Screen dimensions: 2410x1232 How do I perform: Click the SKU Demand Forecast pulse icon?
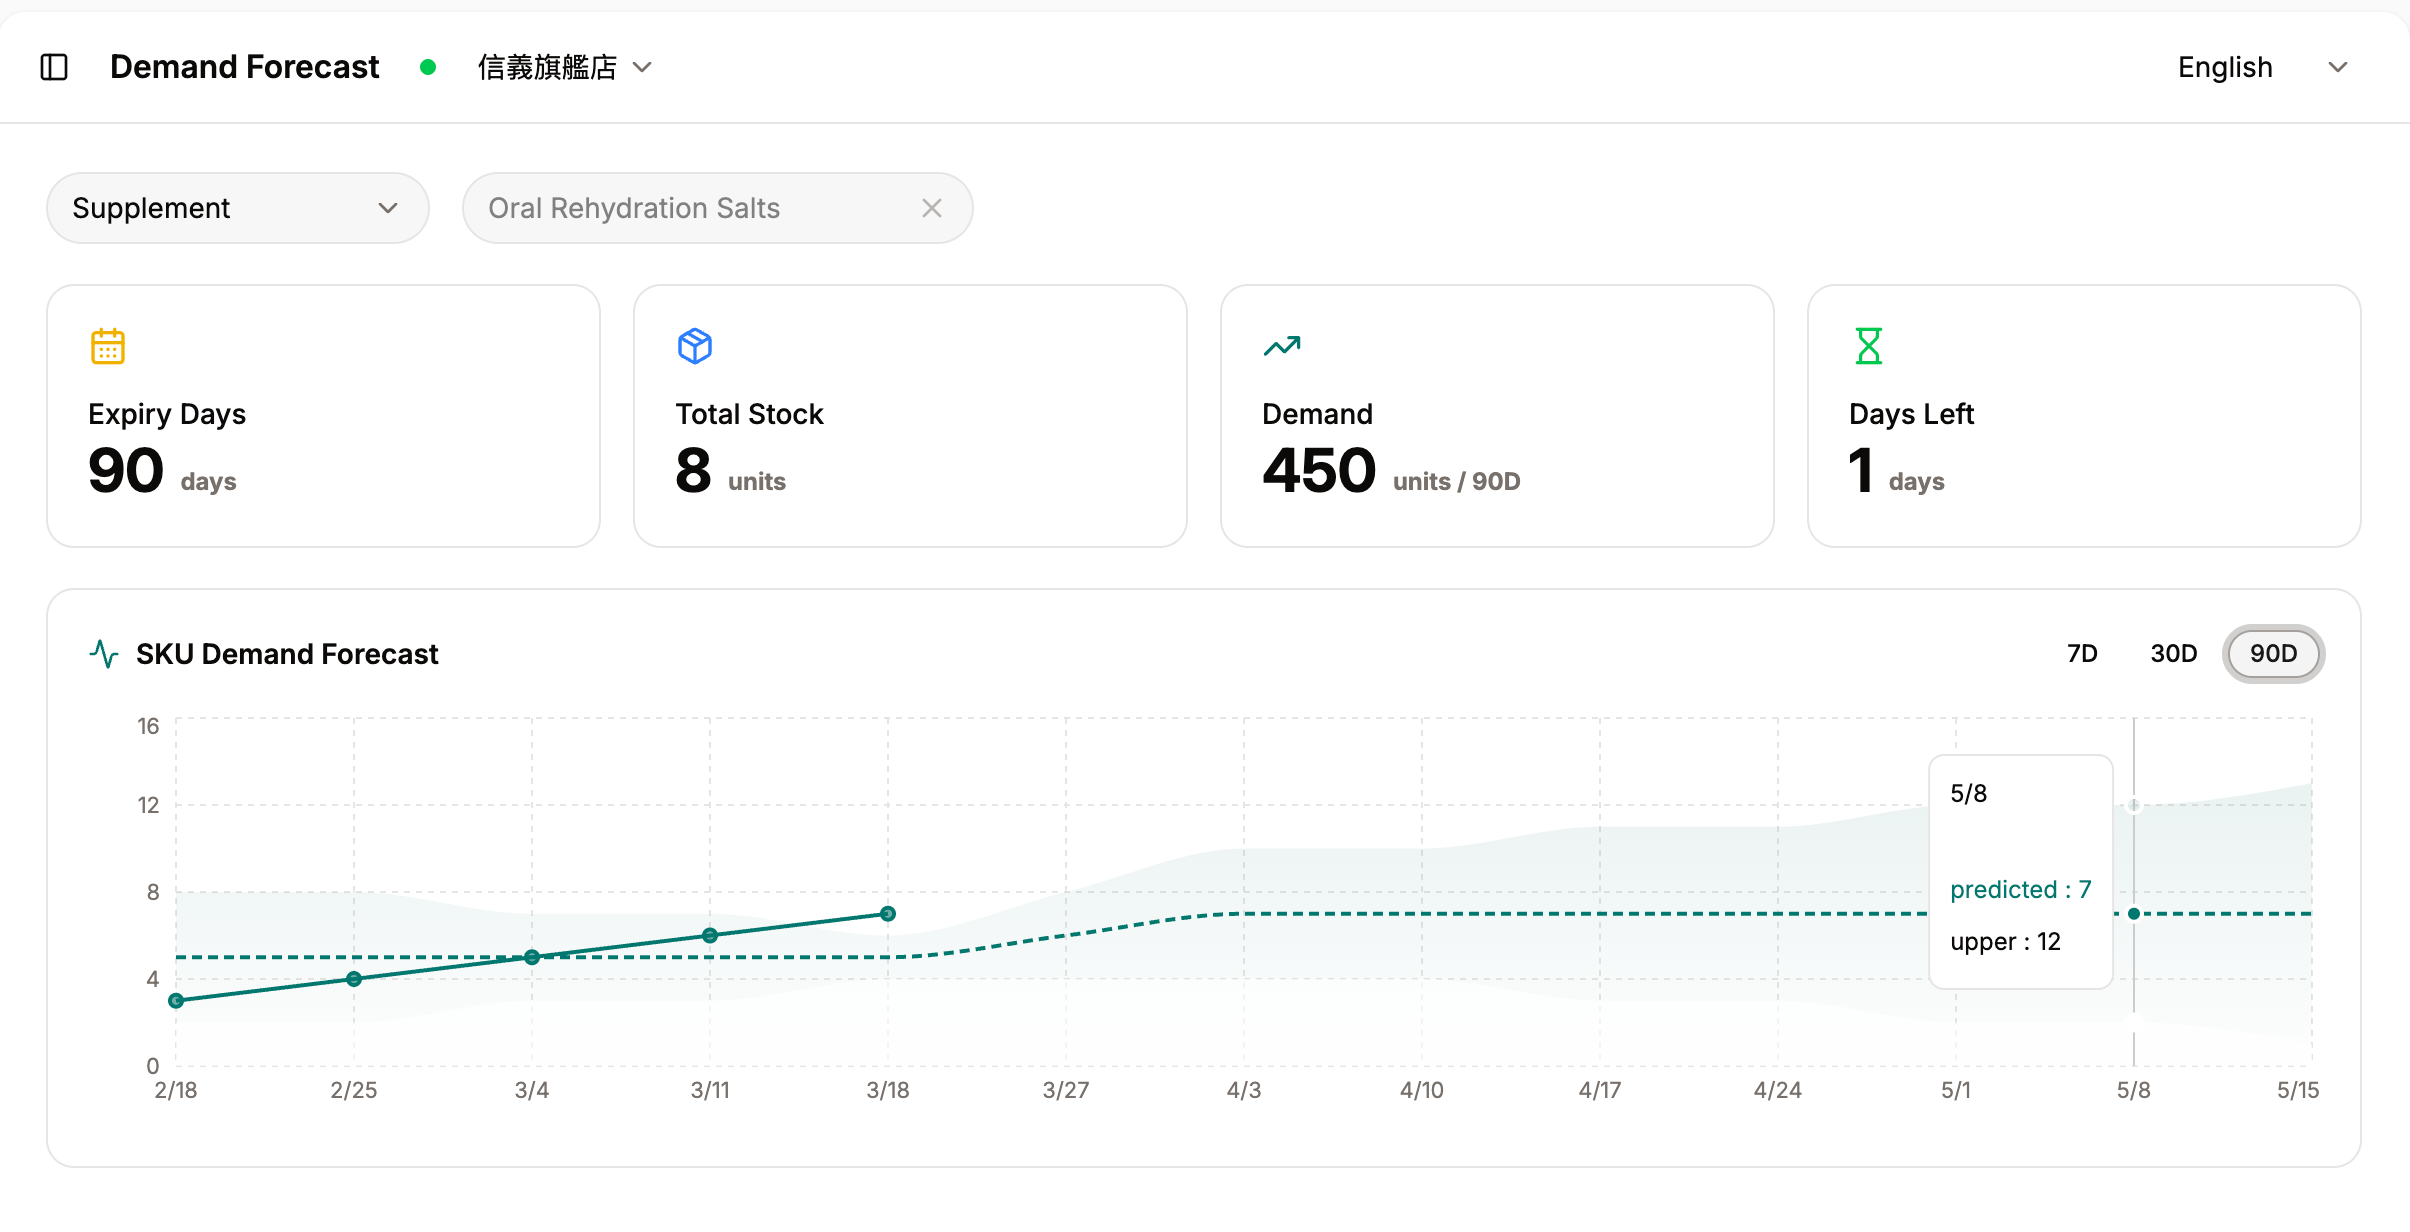pos(104,654)
